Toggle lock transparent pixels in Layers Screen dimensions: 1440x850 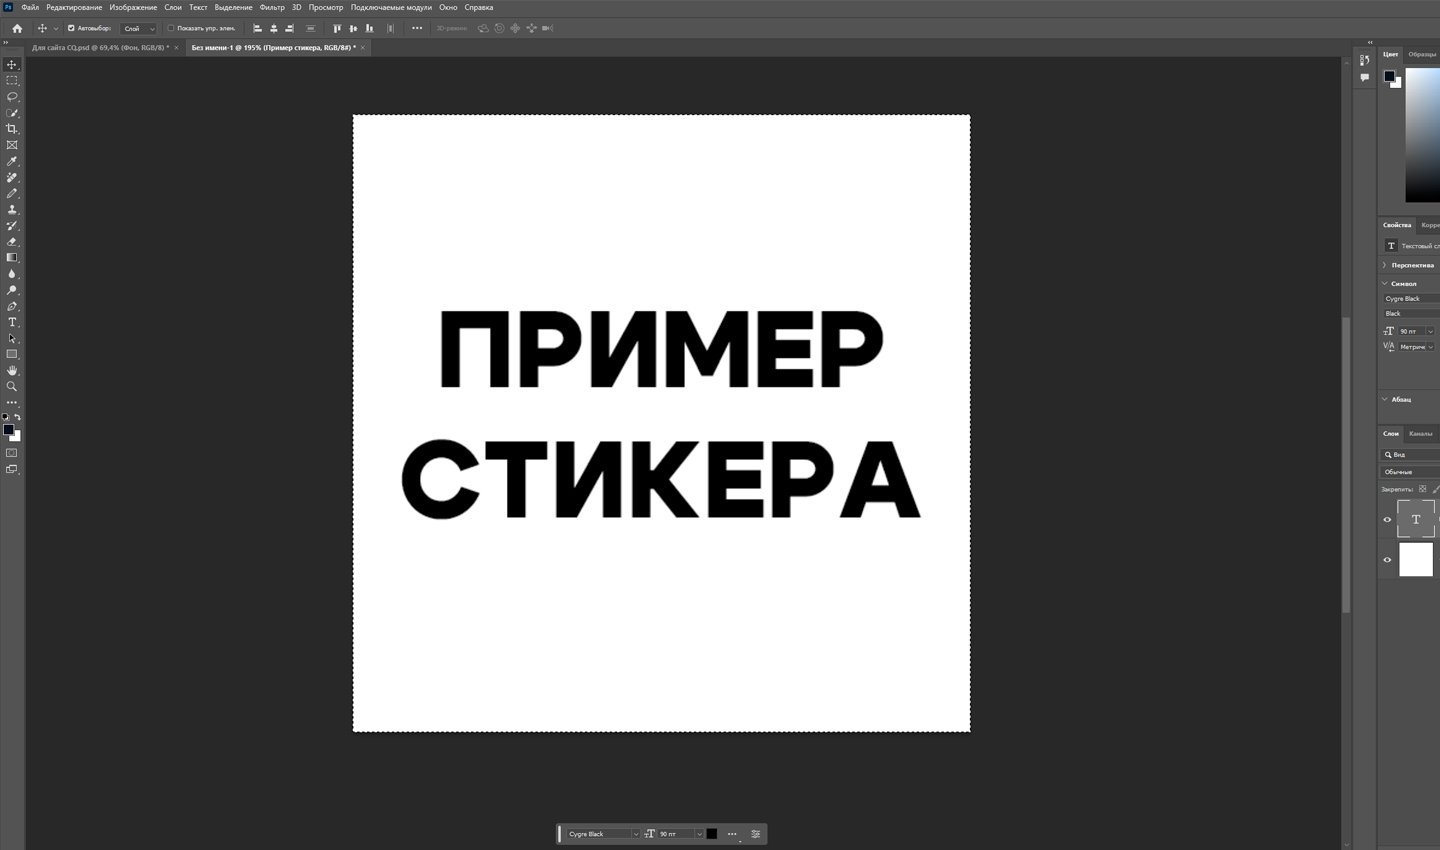tap(1423, 489)
